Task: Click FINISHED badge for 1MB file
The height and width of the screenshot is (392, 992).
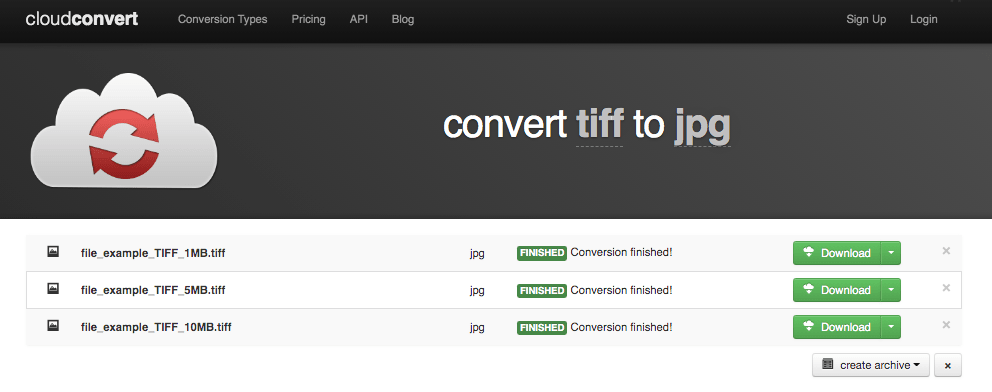Action: (x=542, y=253)
